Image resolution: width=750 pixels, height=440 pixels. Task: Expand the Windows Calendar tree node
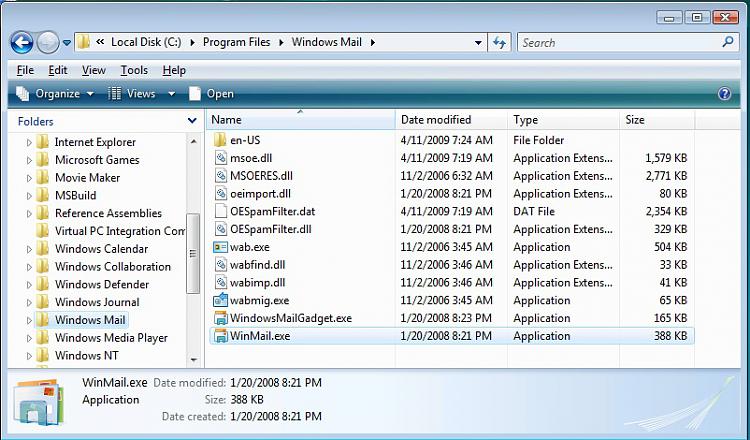pos(29,249)
